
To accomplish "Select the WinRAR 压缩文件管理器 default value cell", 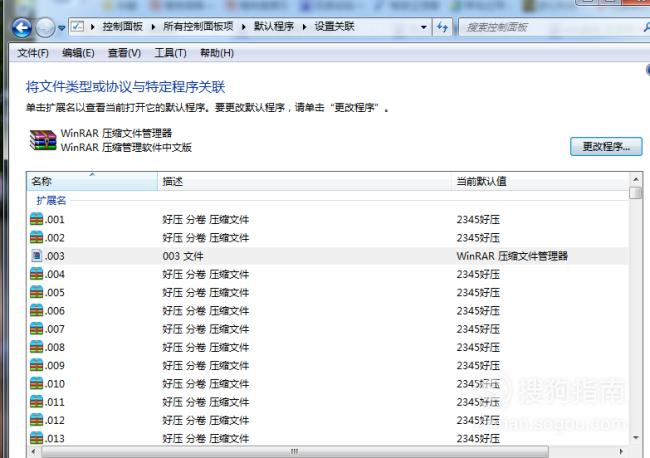I will [x=512, y=256].
